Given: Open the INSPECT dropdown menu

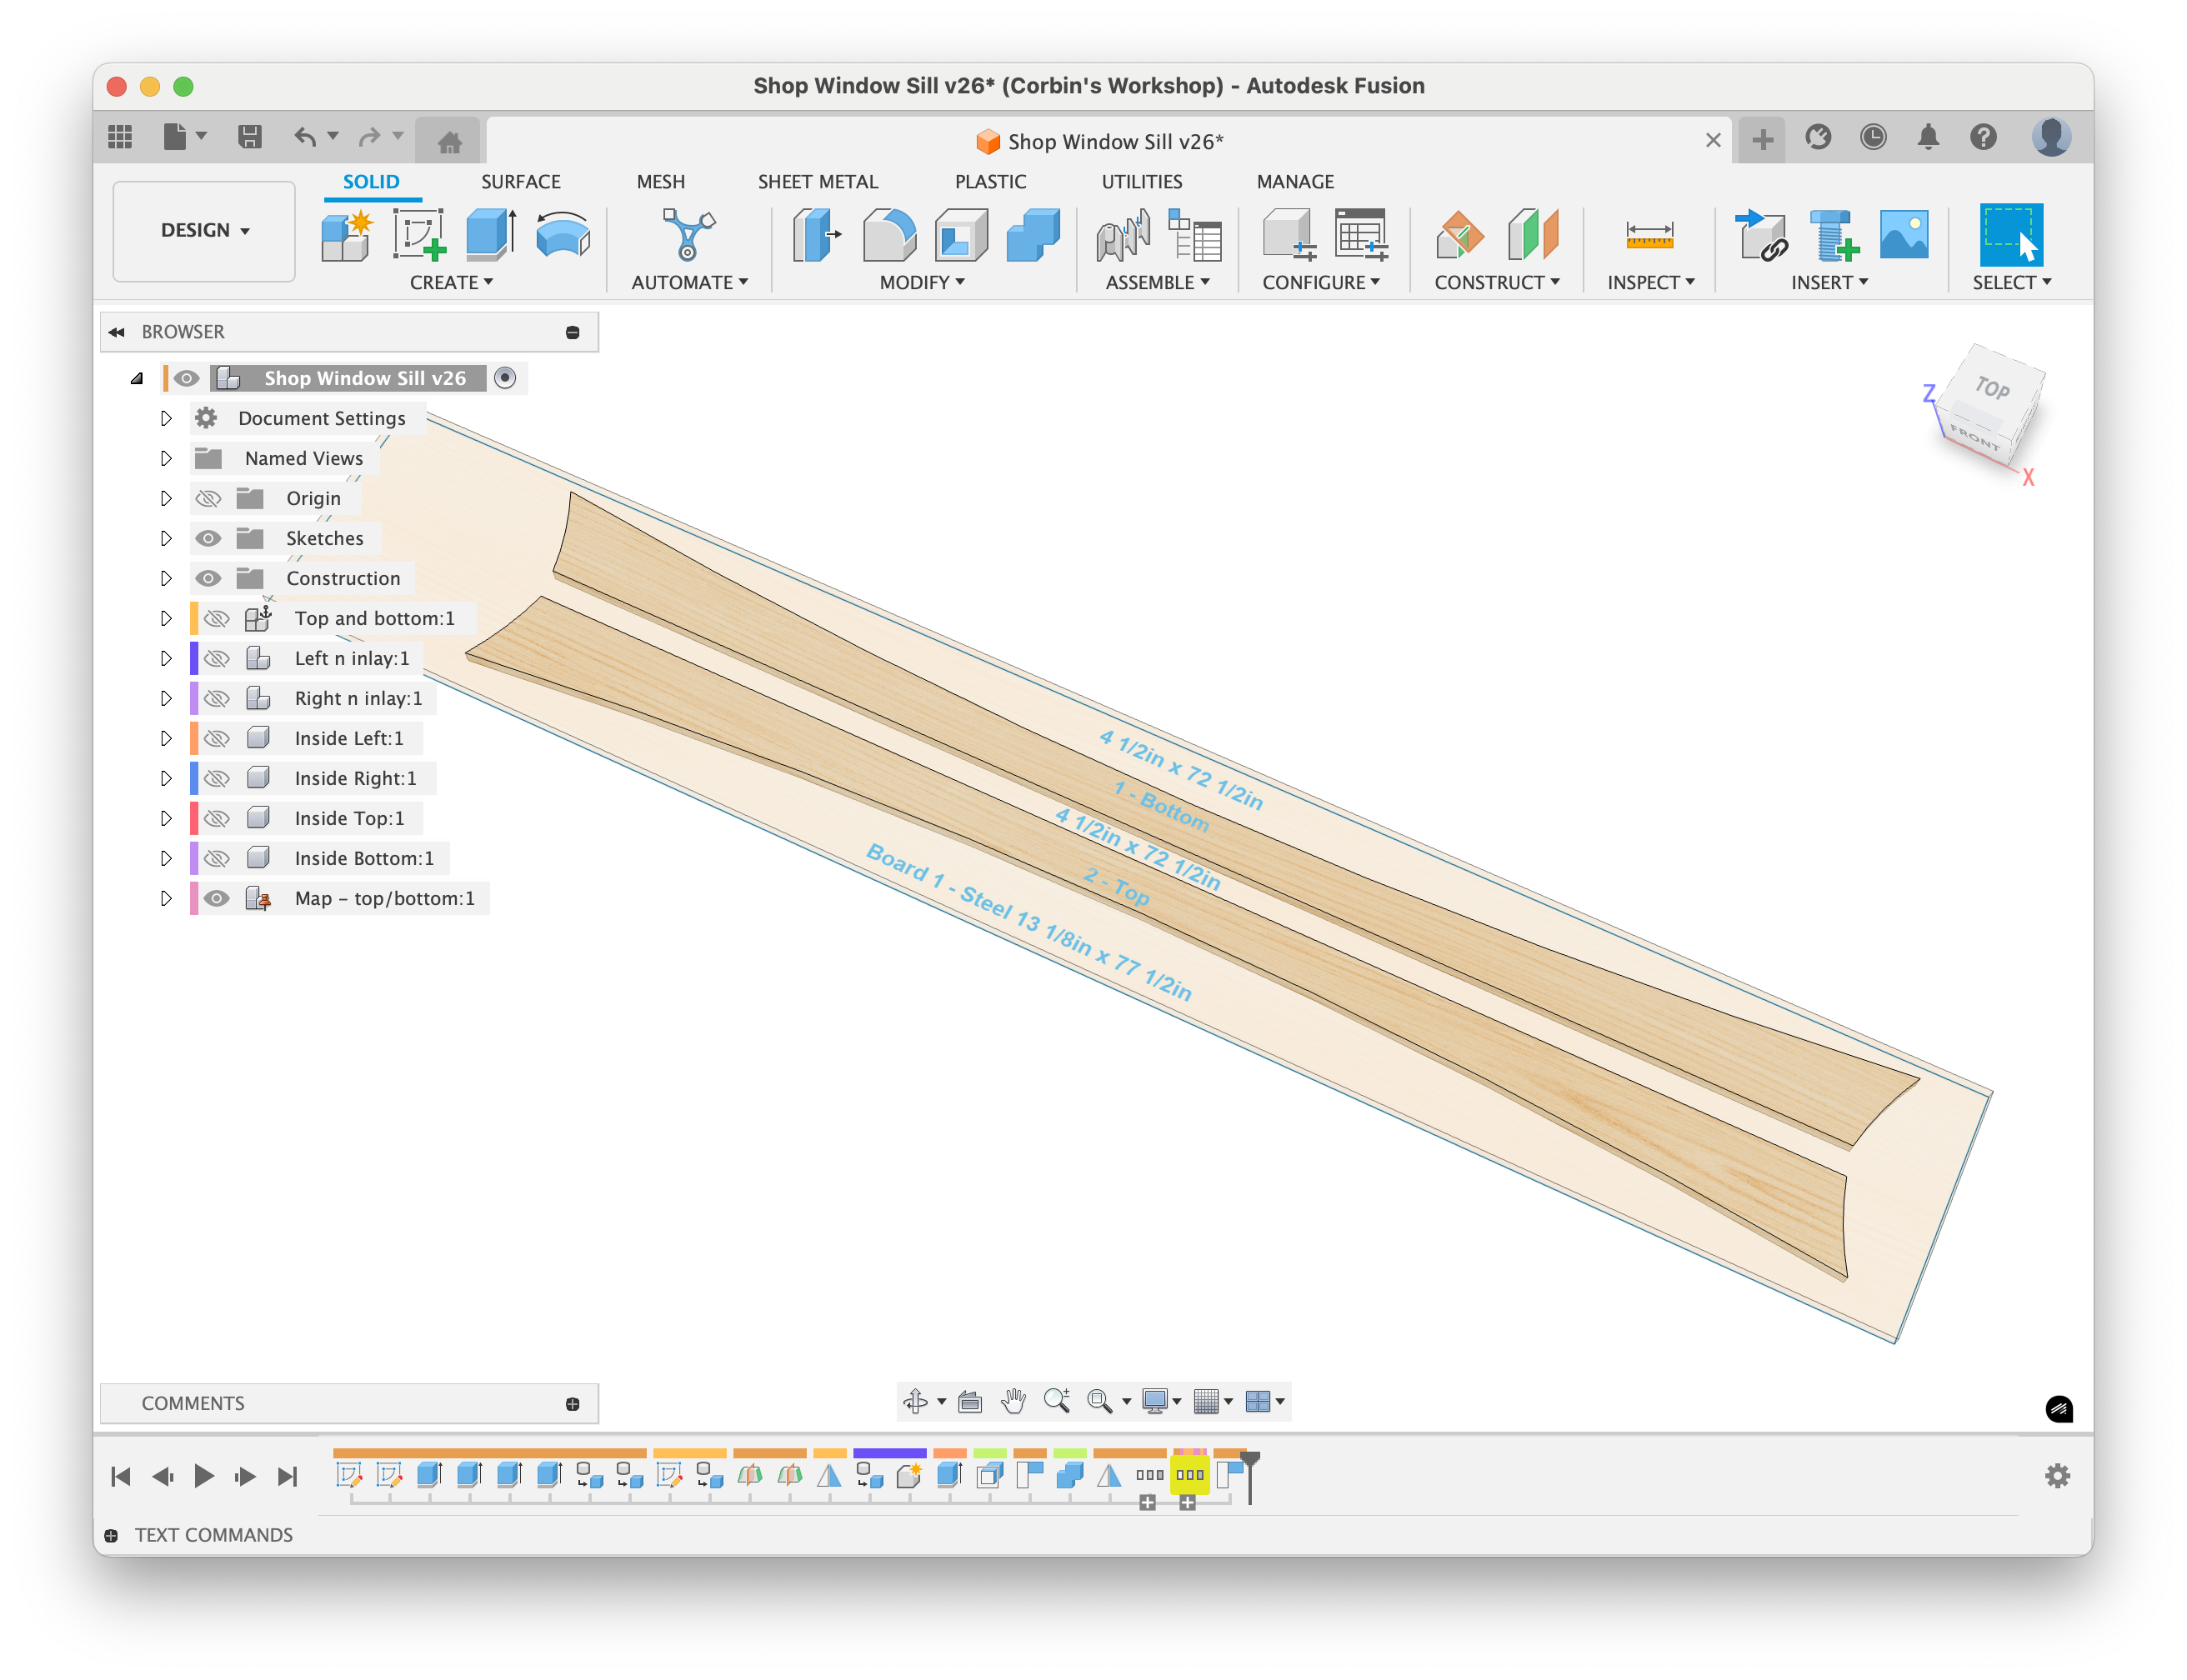Looking at the screenshot, I should [1651, 282].
